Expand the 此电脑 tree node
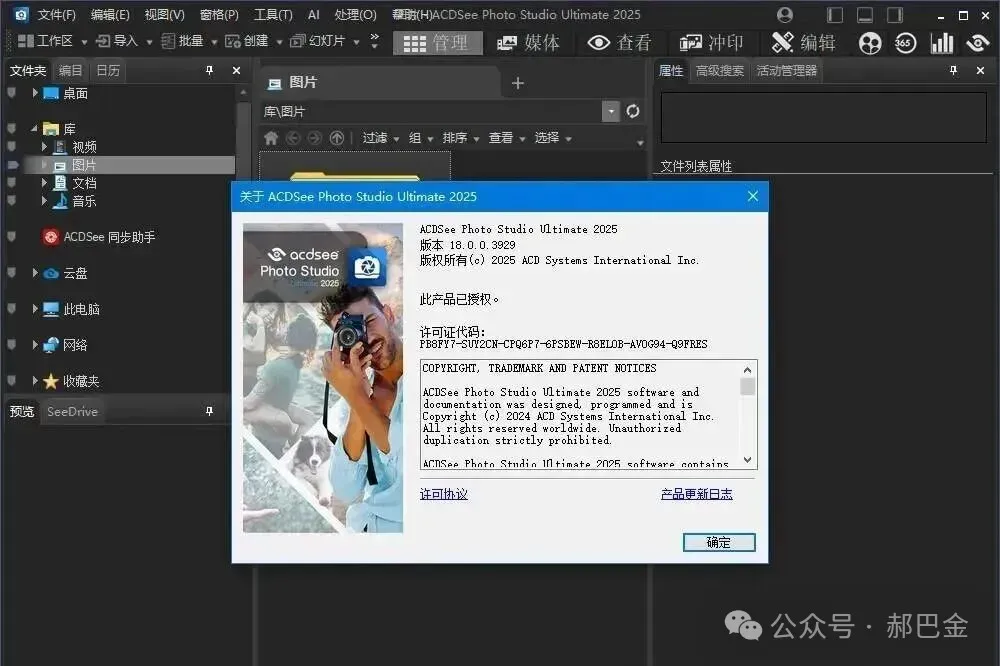 (x=35, y=309)
